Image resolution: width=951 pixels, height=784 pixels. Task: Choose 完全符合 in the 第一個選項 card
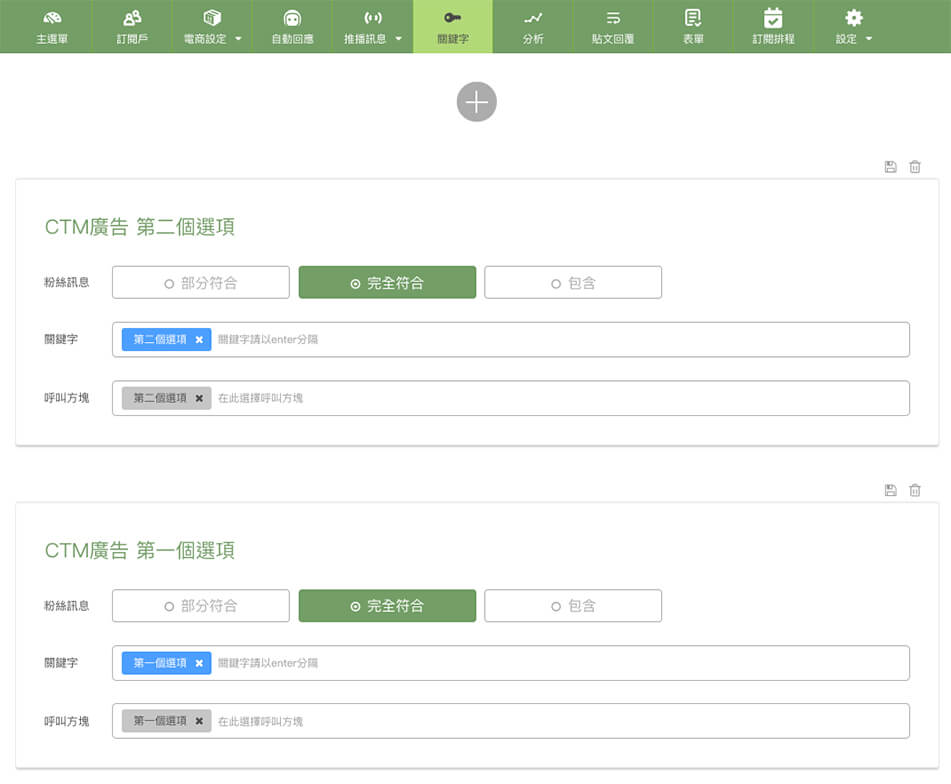(387, 606)
